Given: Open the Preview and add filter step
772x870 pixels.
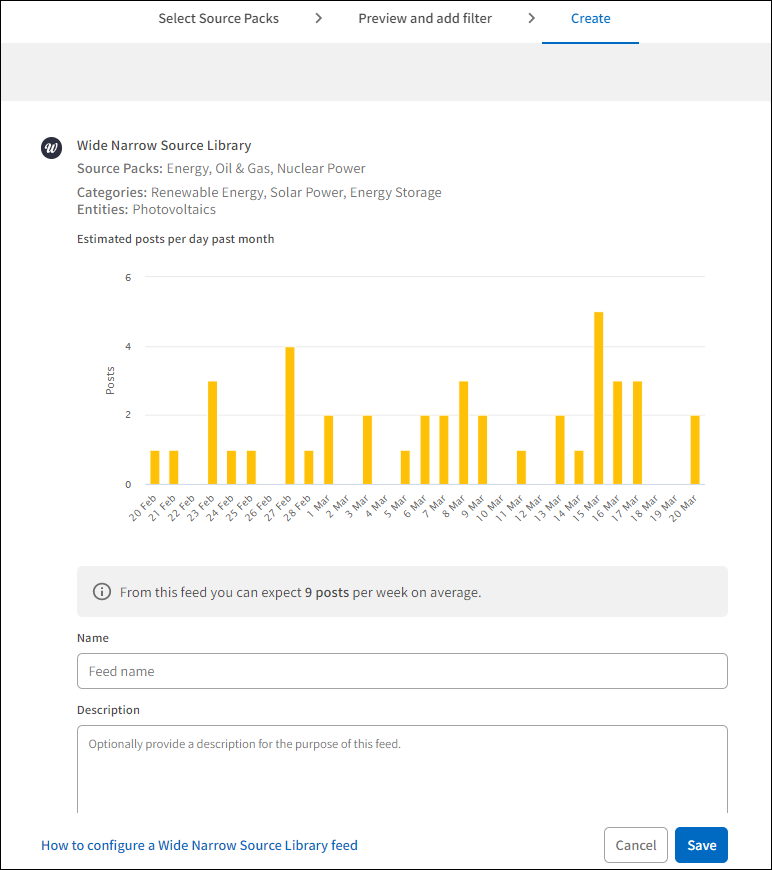Looking at the screenshot, I should pyautogui.click(x=425, y=18).
